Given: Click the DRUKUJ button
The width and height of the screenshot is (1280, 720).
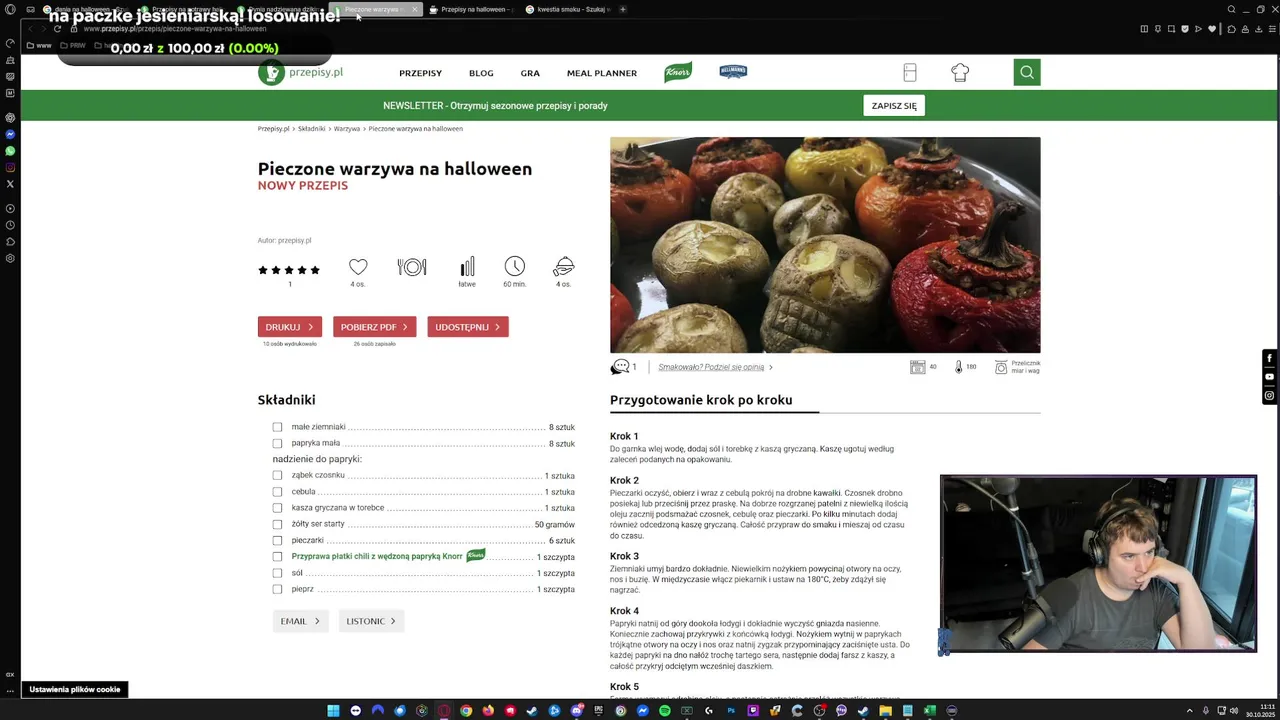Looking at the screenshot, I should point(290,327).
